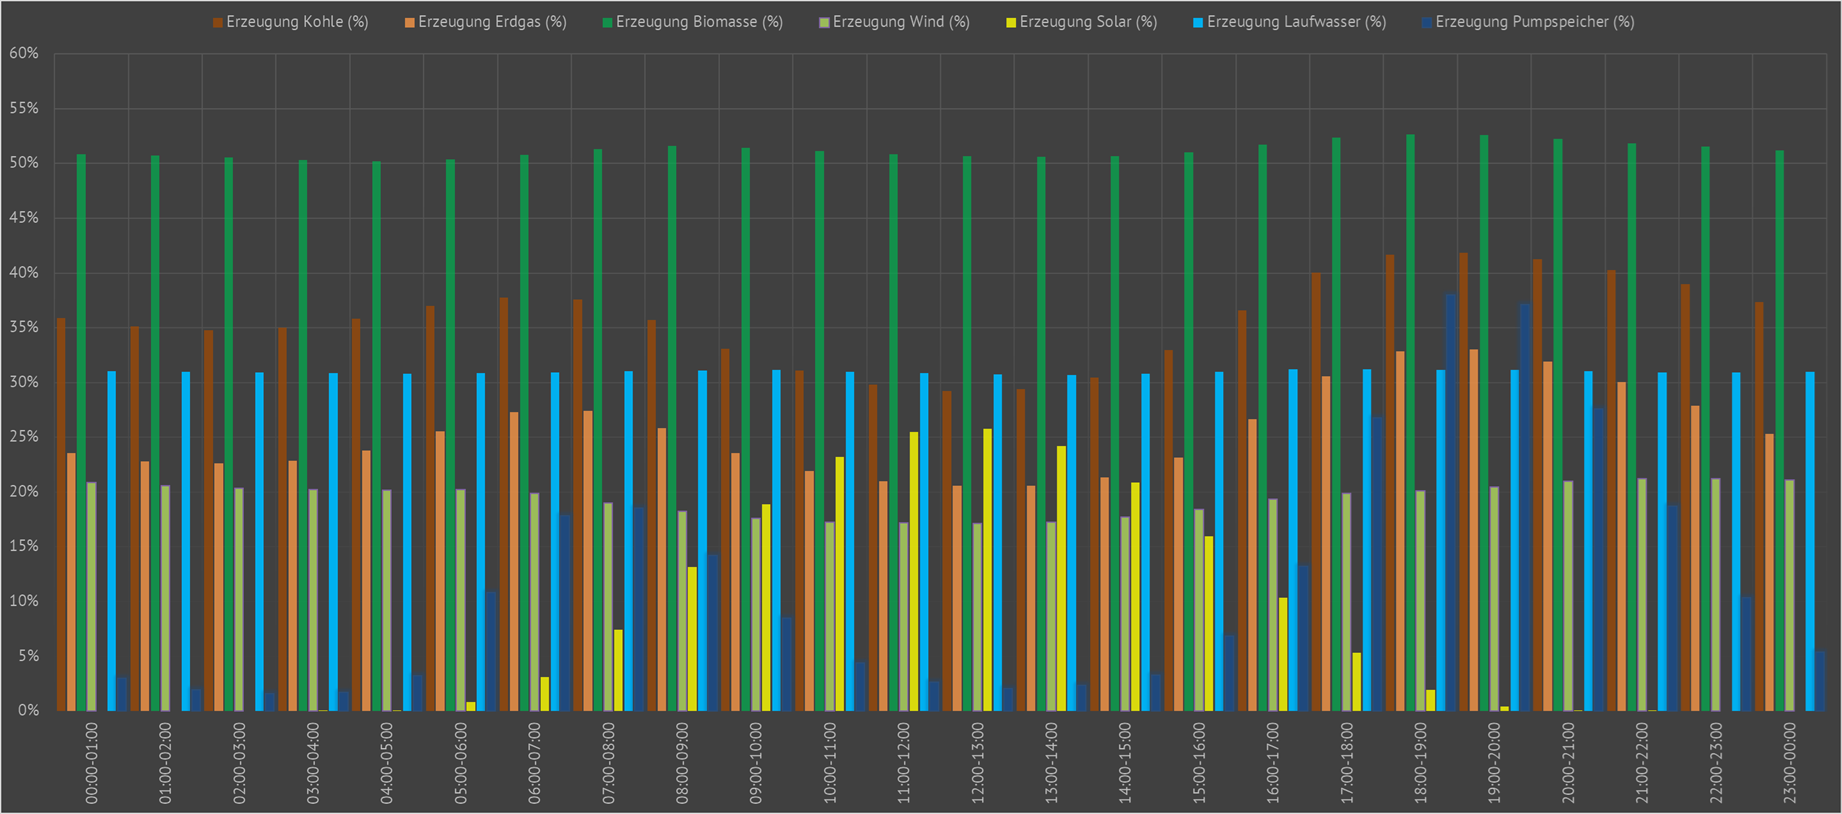Click the Erzeugung Biomasse (%) legend text
Image resolution: width=1842 pixels, height=814 pixels.
tap(699, 22)
